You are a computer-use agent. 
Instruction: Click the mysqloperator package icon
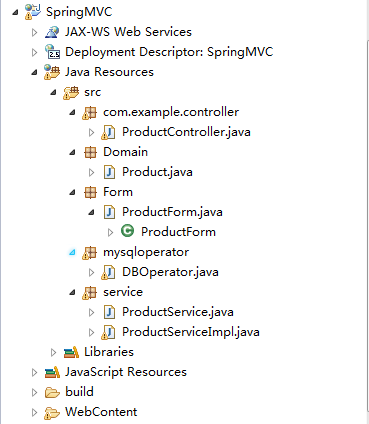click(x=90, y=253)
